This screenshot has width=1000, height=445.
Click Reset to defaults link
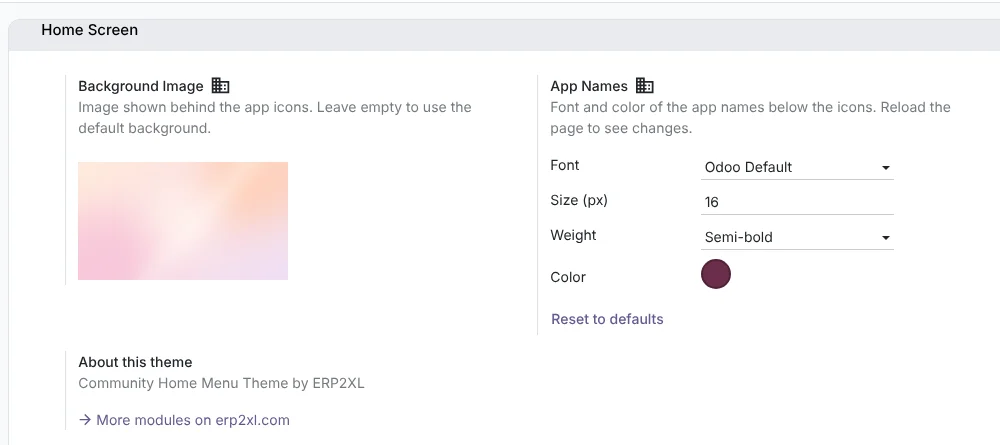607,319
